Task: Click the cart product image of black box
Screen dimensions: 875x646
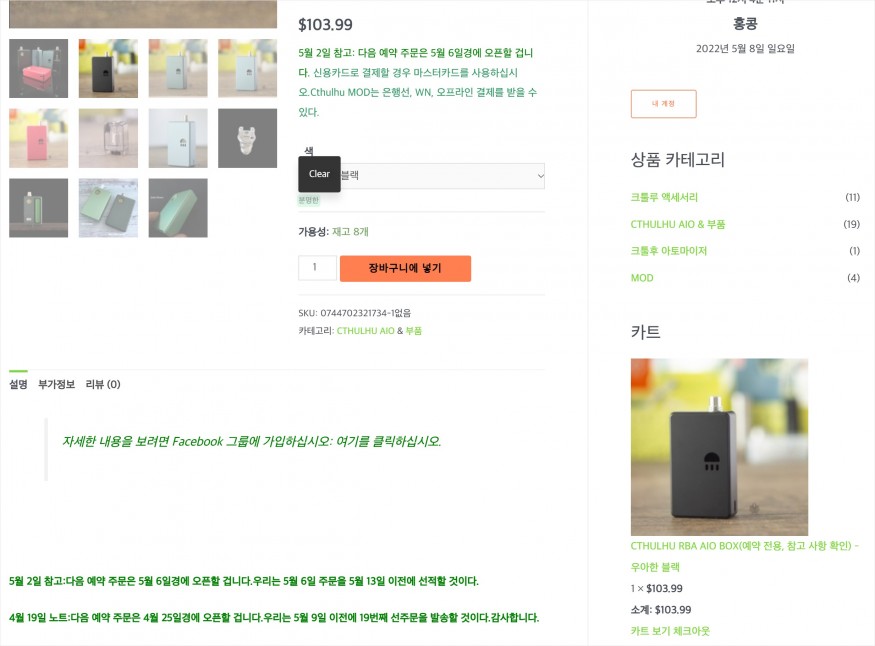Action: [719, 447]
